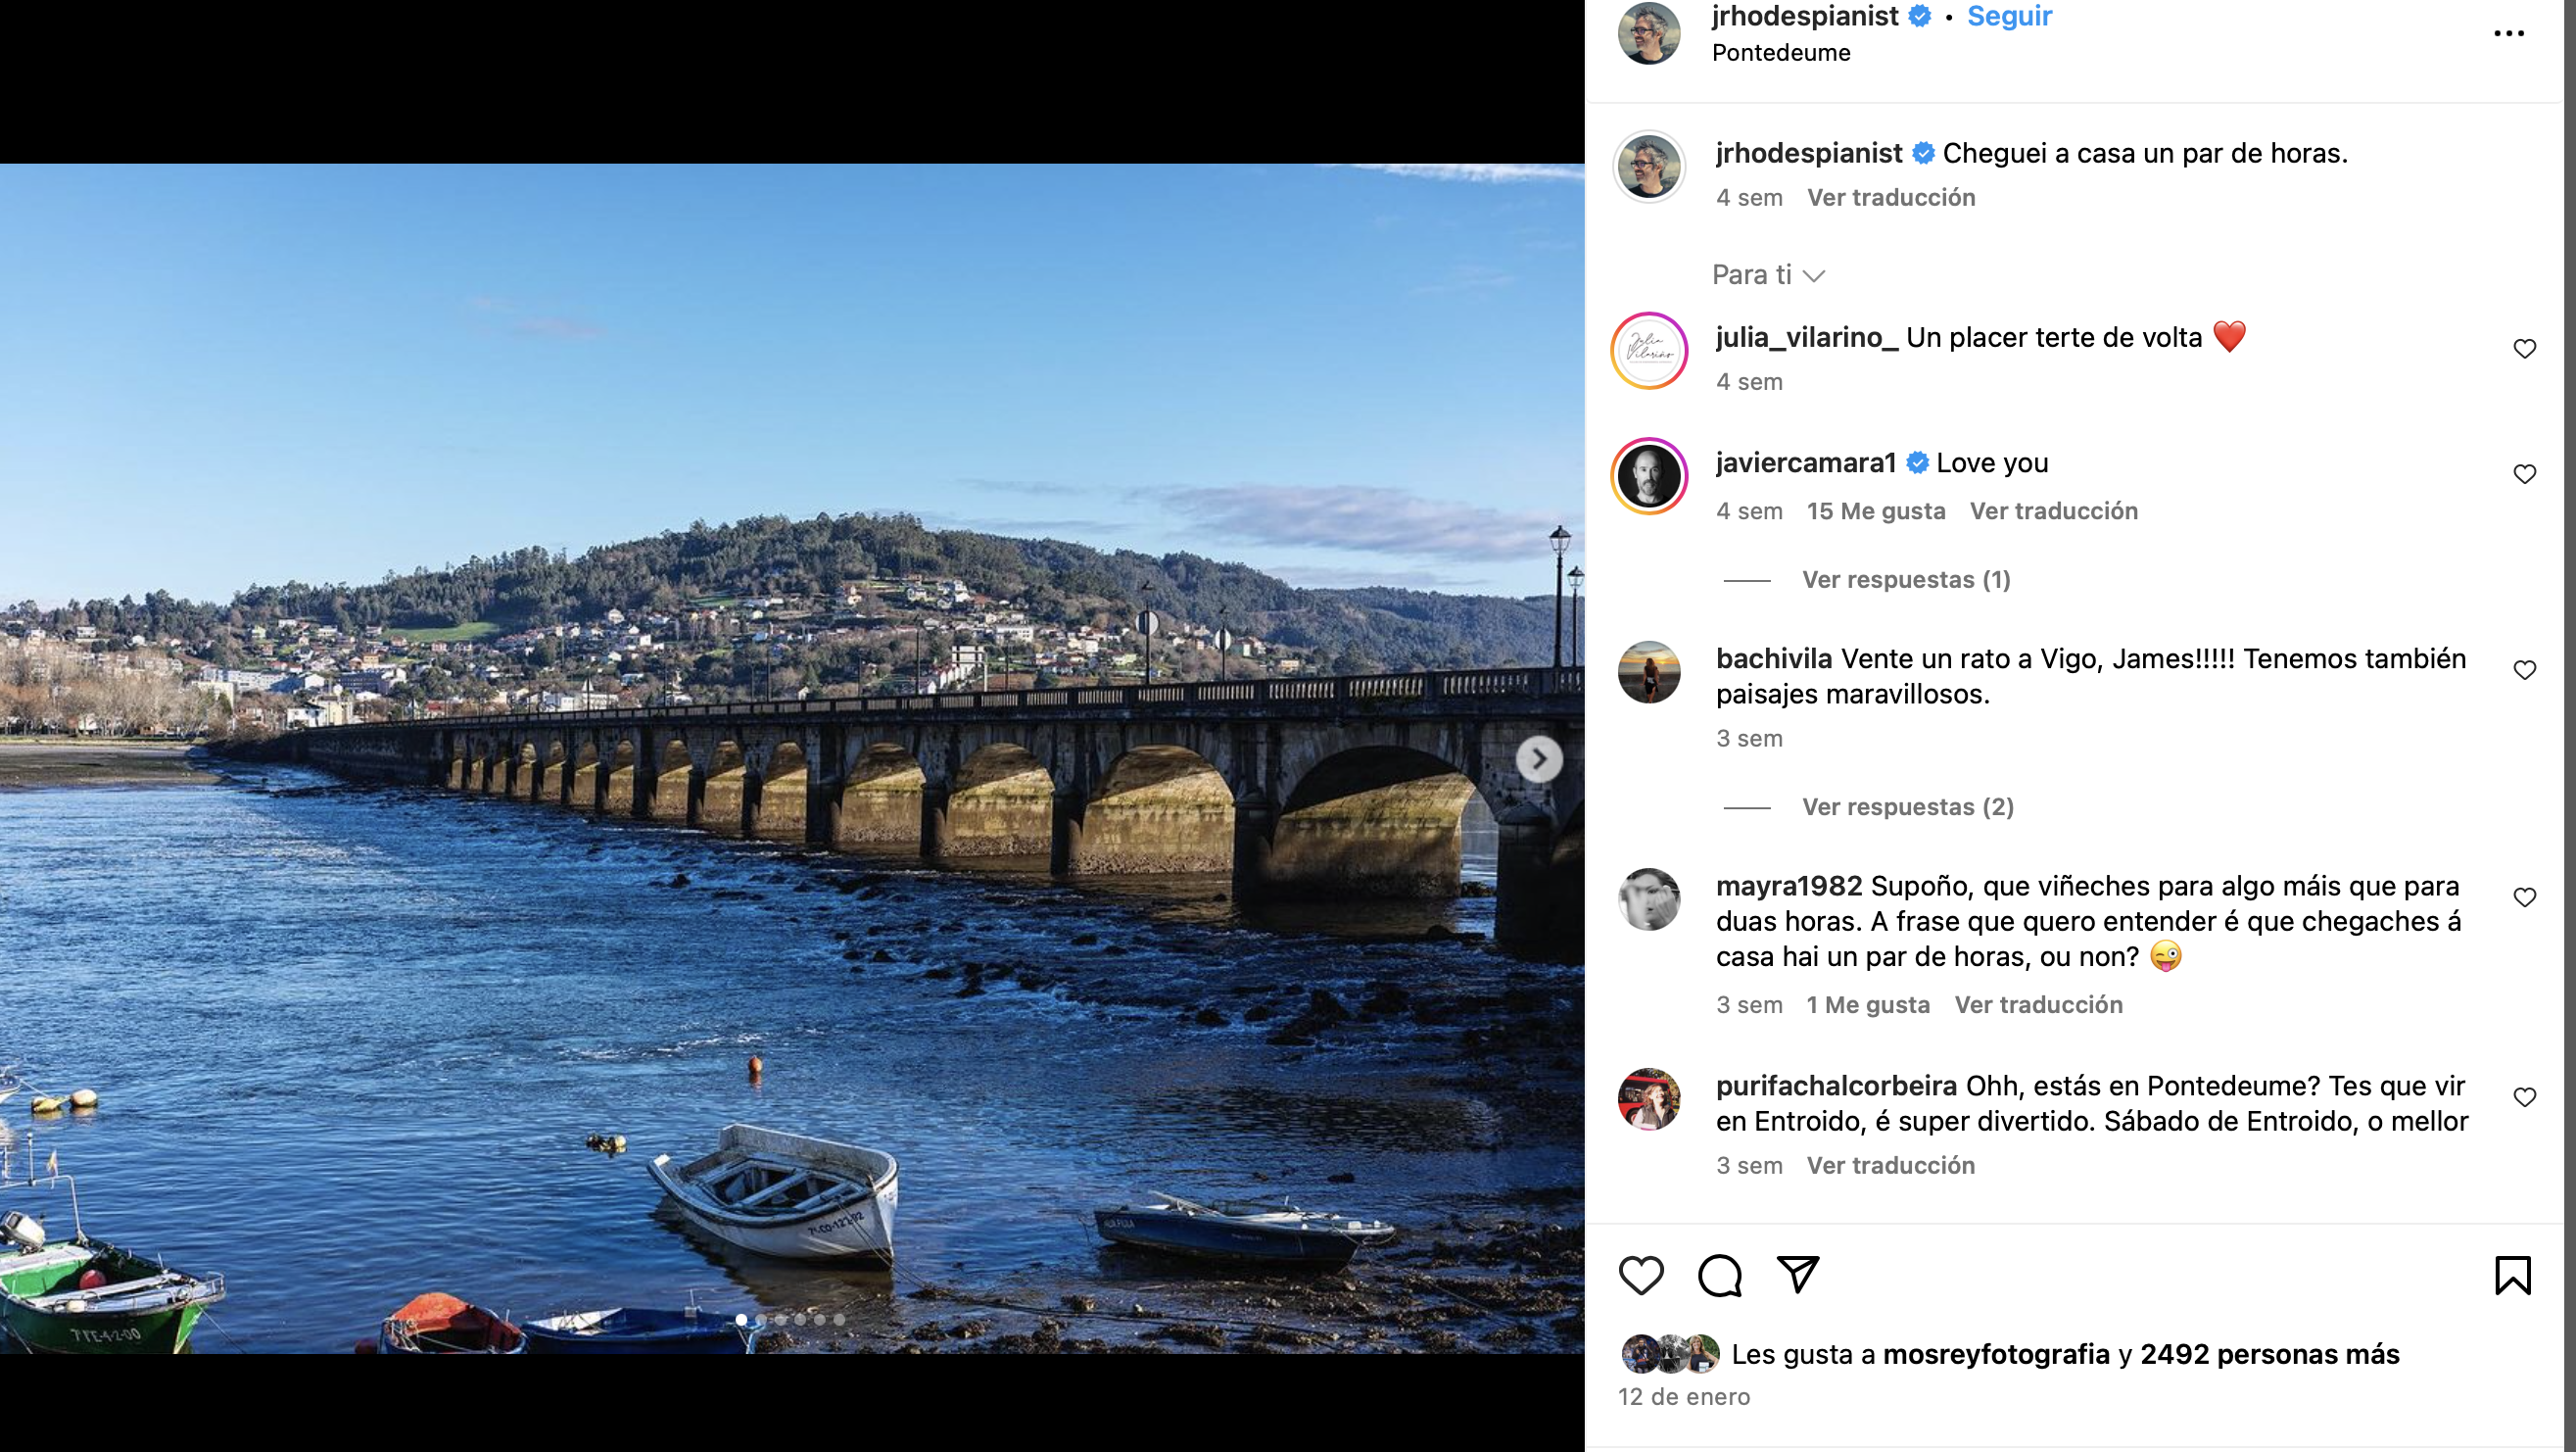Like the post with the heart icon
The width and height of the screenshot is (2576, 1452).
[x=1641, y=1276]
